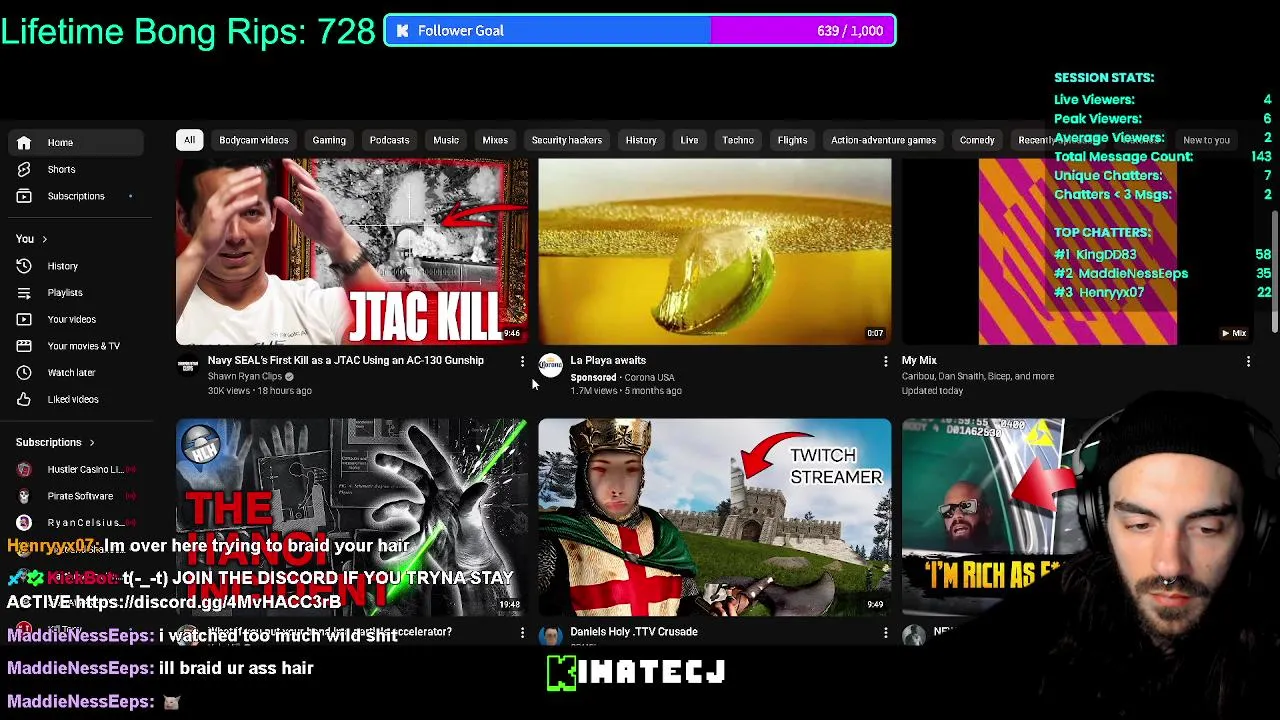This screenshot has width=1280, height=720.
Task: Open La Playa awaits title link
Action: coord(608,360)
